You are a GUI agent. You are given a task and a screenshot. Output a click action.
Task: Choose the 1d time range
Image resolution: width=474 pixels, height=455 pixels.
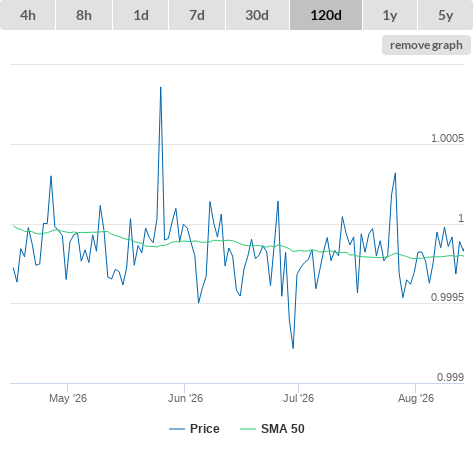141,15
